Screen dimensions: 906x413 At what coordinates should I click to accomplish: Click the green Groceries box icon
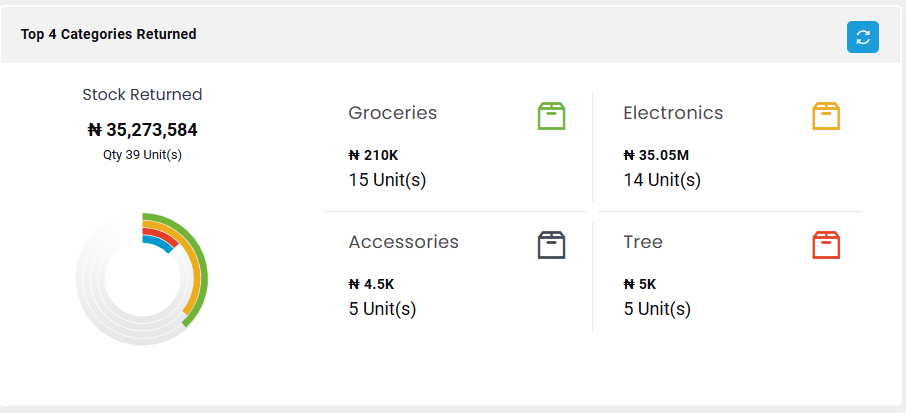point(551,116)
